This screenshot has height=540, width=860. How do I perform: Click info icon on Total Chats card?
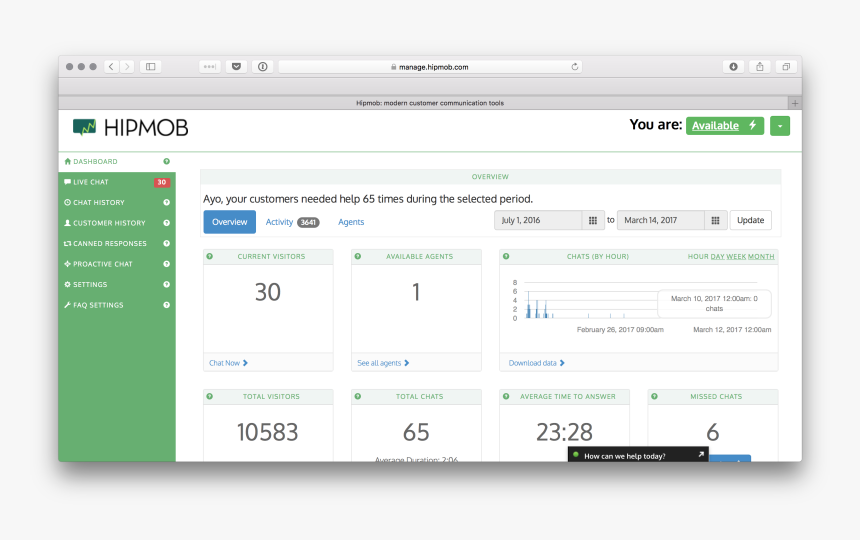pos(358,396)
